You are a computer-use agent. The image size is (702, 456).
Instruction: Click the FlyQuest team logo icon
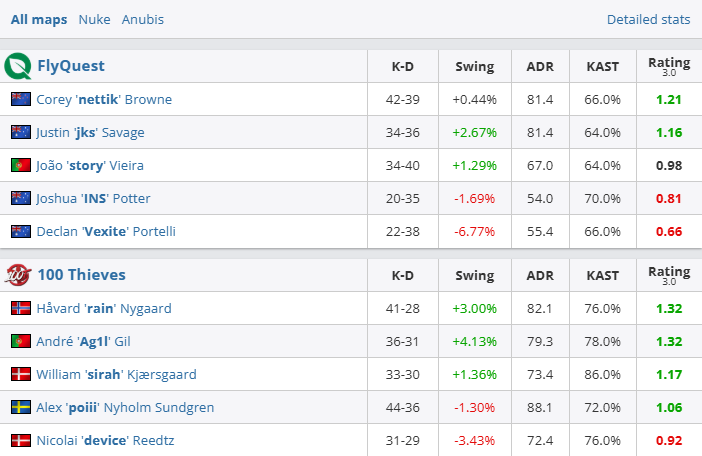point(17,67)
